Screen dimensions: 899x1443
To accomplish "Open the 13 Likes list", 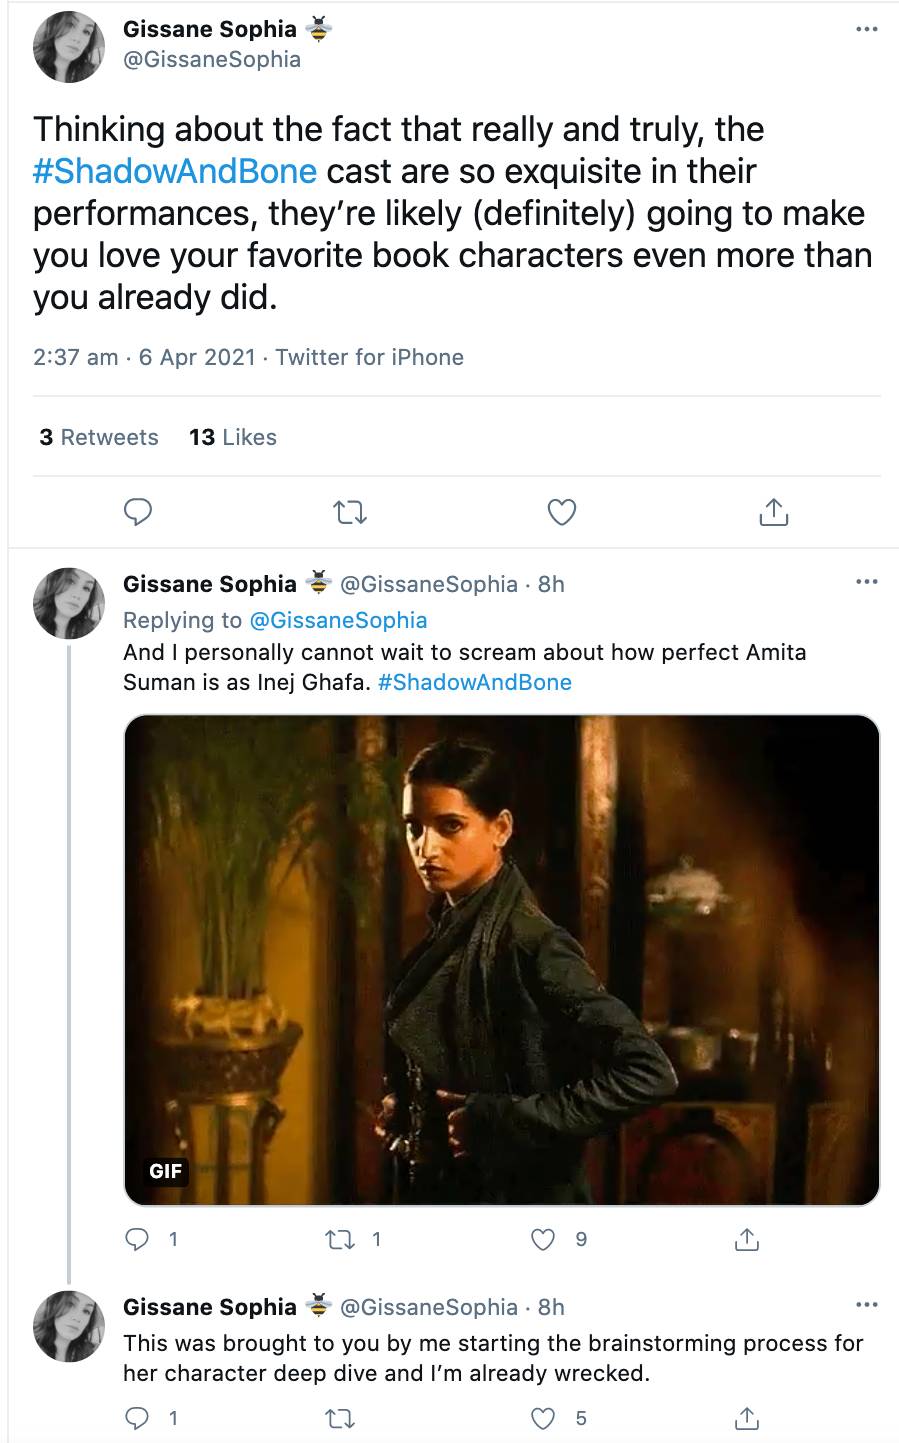I will [231, 437].
